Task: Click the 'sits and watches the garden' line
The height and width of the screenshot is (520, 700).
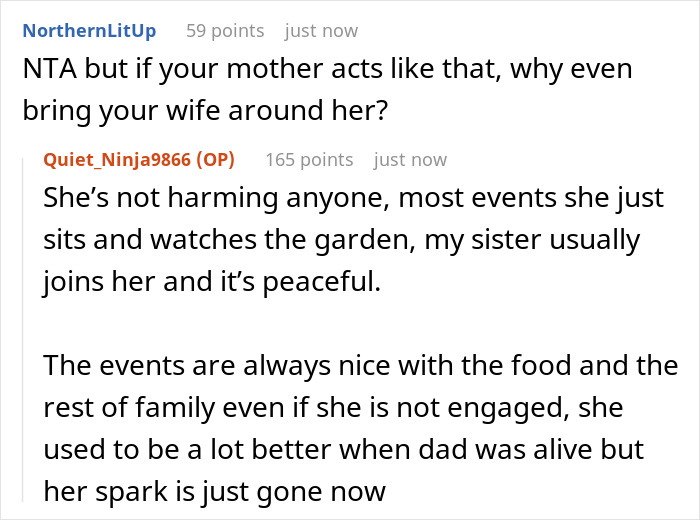Action: coord(343,240)
